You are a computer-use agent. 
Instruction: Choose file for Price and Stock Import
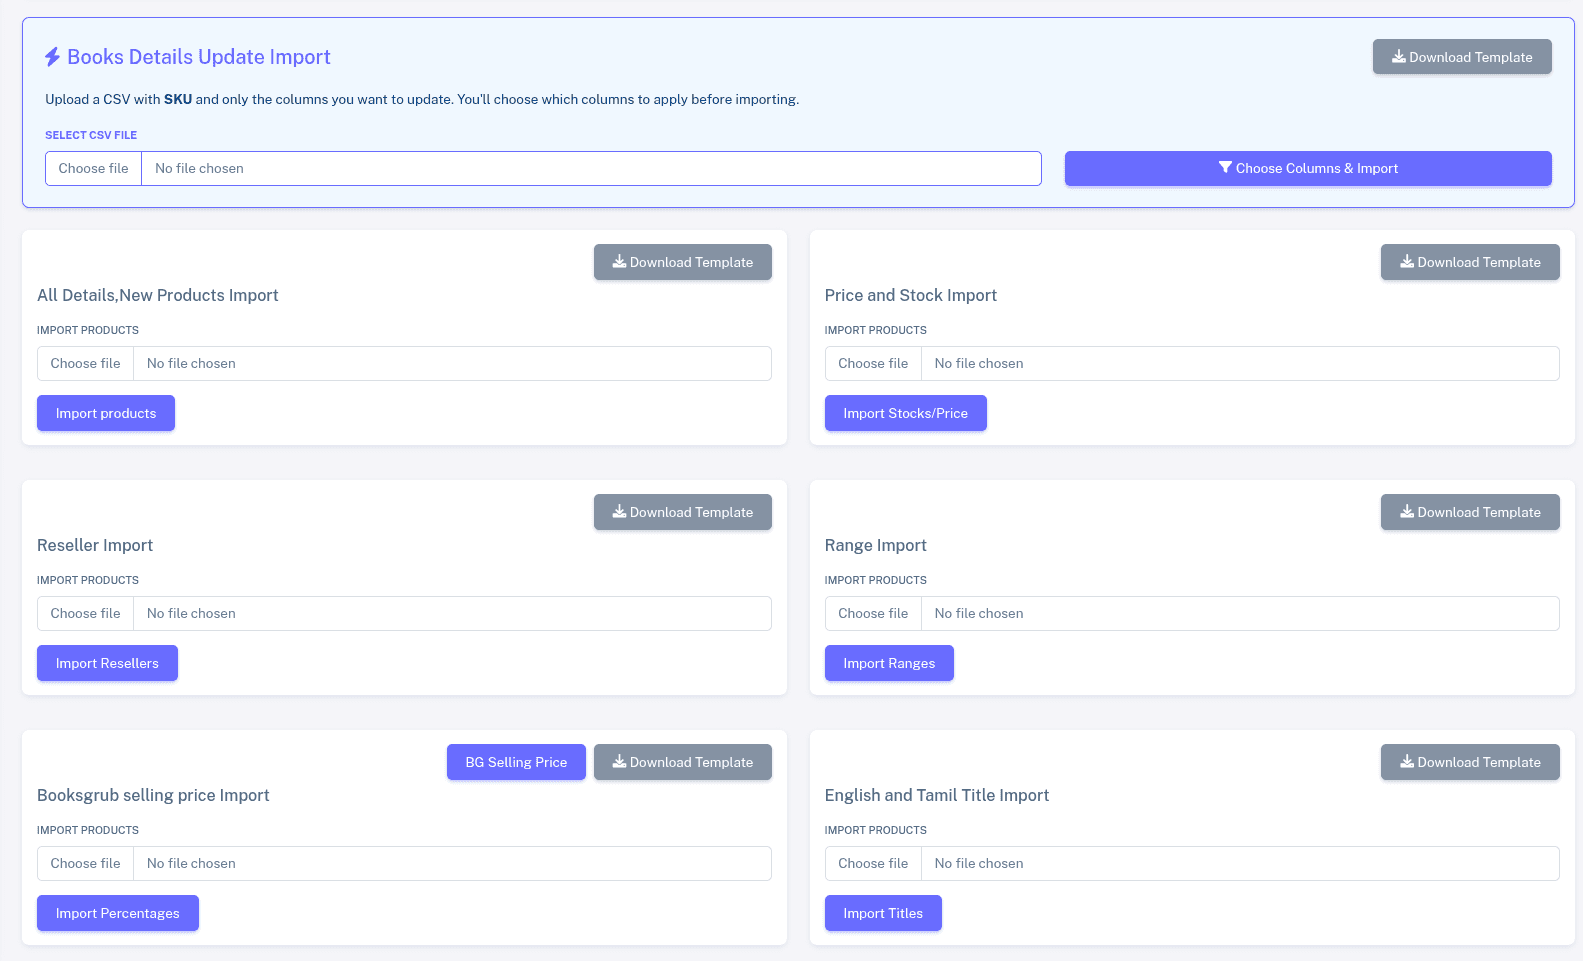point(873,363)
